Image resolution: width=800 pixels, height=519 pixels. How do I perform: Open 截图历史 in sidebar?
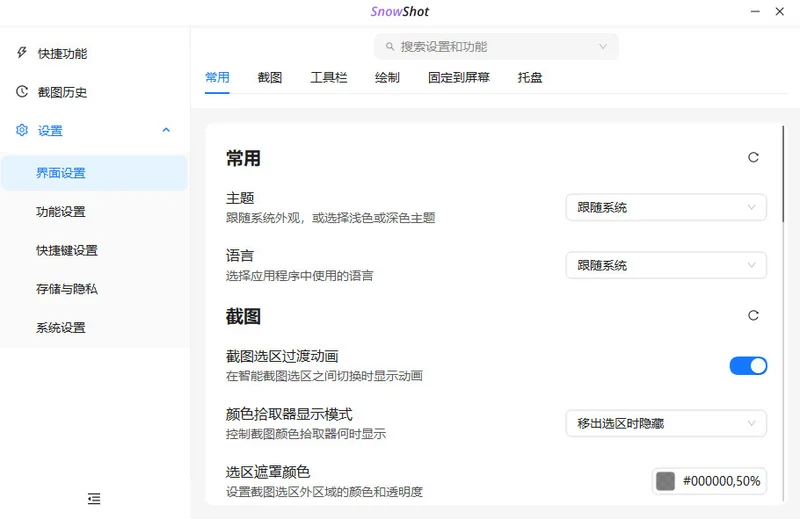pyautogui.click(x=95, y=92)
